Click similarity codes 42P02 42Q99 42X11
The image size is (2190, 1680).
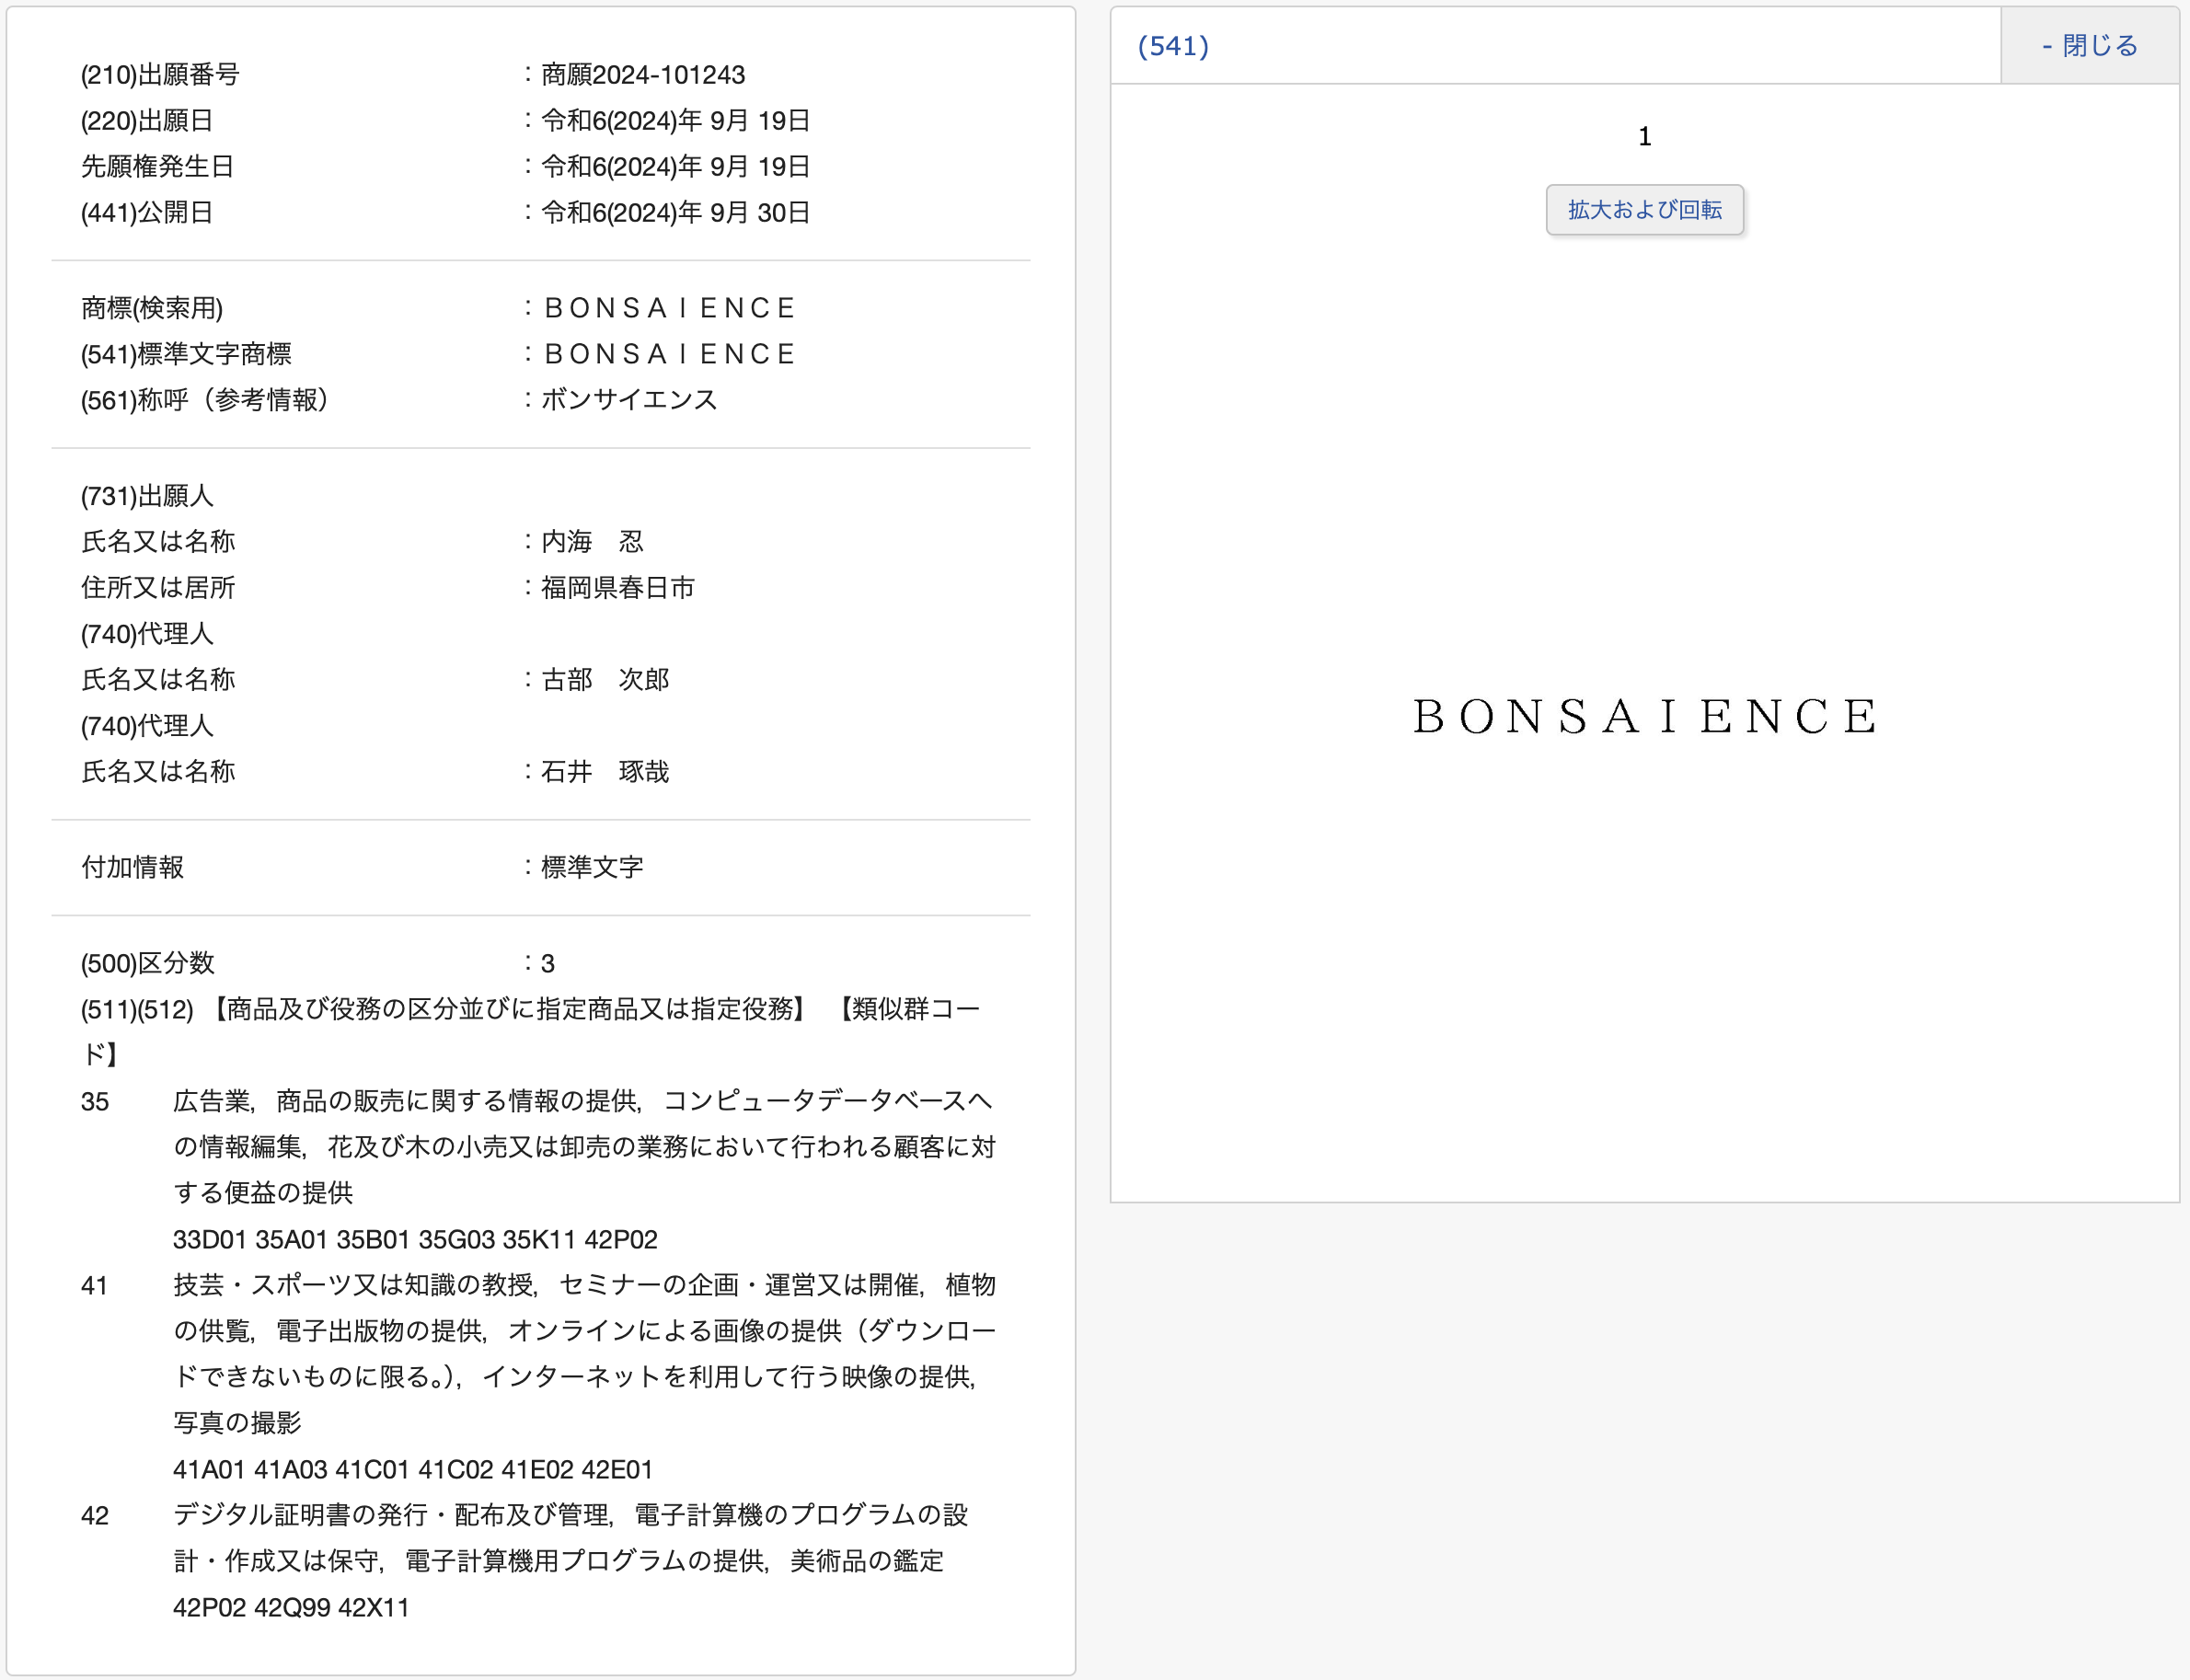(291, 1608)
